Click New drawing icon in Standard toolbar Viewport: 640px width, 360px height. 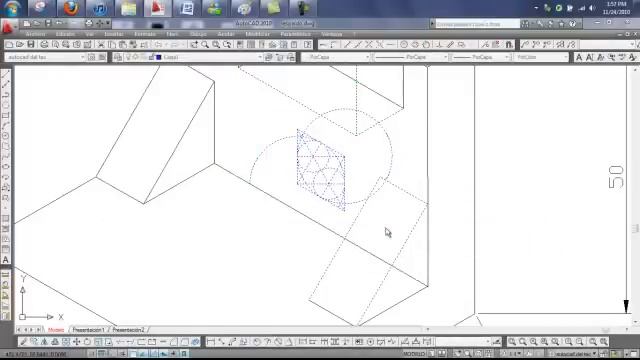(9, 44)
